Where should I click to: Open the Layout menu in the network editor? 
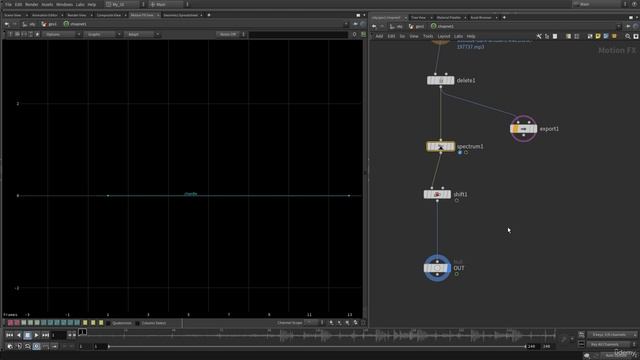pyautogui.click(x=444, y=36)
